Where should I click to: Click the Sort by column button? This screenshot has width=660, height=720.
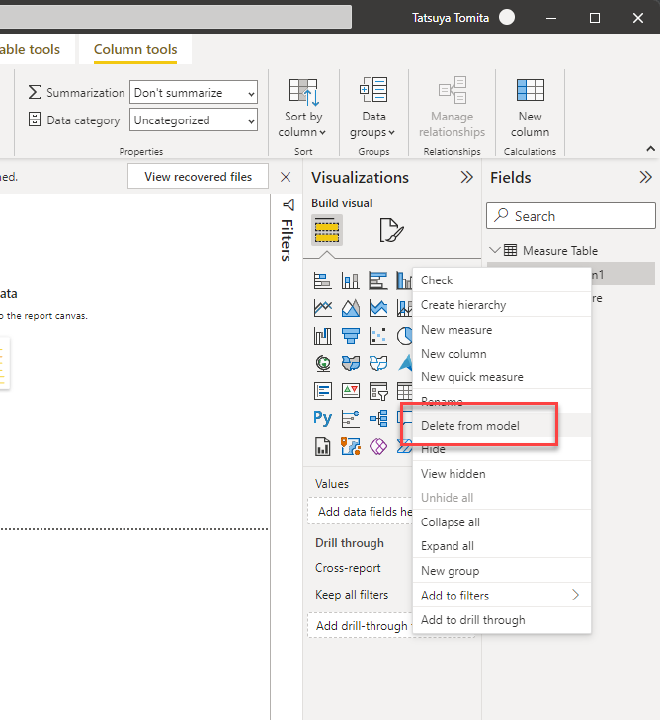click(303, 108)
